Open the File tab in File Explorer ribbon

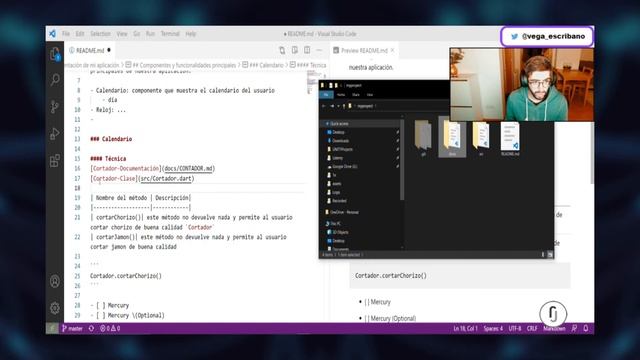(326, 95)
